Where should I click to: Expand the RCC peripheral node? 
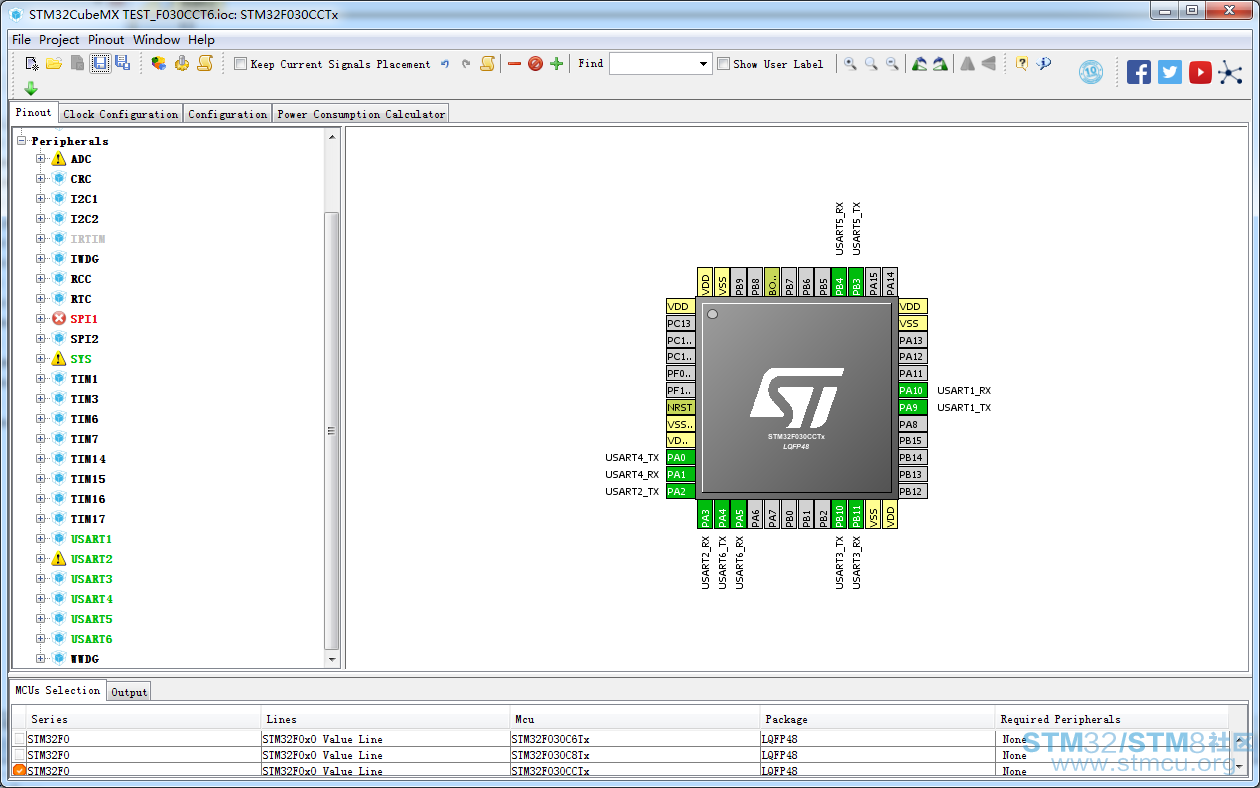[x=41, y=279]
